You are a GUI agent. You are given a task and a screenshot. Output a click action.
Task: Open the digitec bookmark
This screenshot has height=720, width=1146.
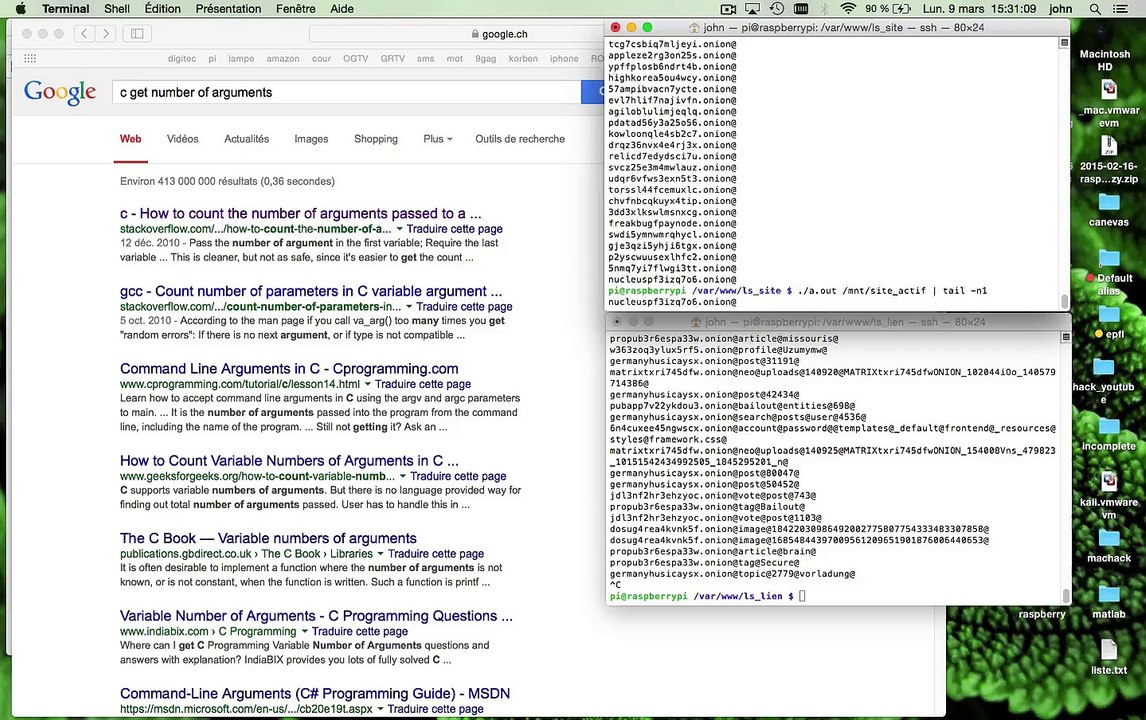click(x=182, y=58)
